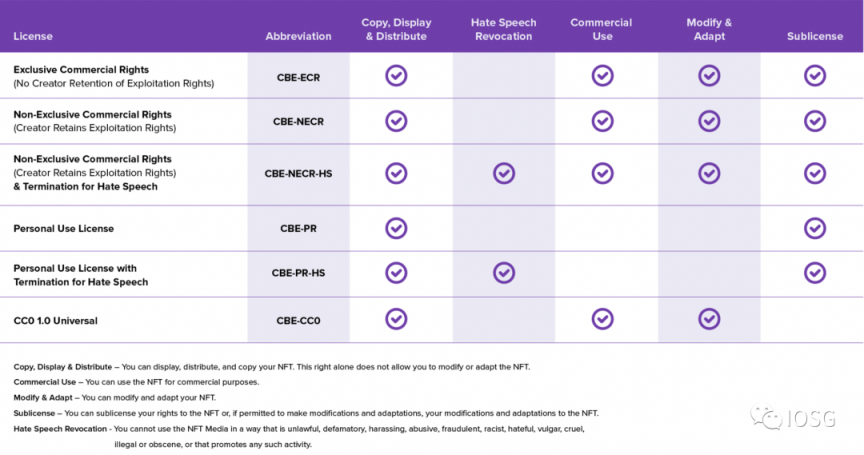Click the Sublicense column header
Image resolution: width=864 pixels, height=455 pixels.
pos(814,36)
